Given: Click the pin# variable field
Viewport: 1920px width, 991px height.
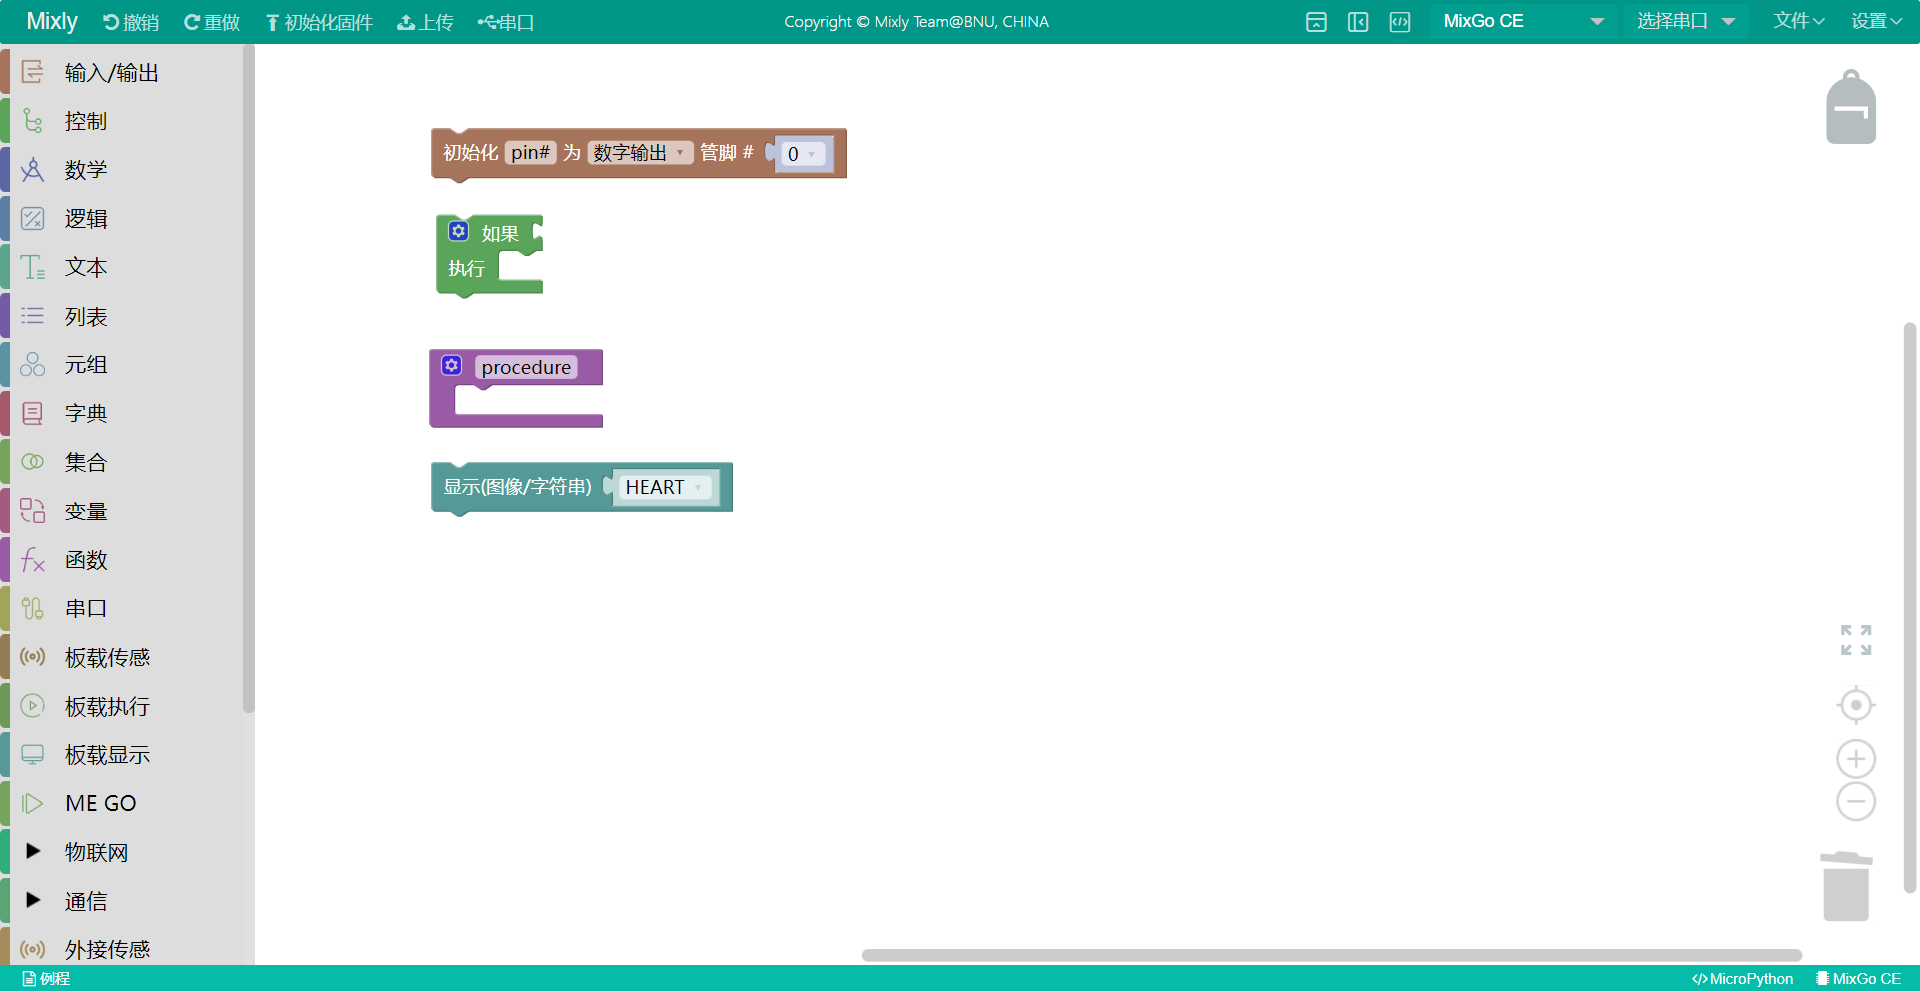Looking at the screenshot, I should coord(530,152).
